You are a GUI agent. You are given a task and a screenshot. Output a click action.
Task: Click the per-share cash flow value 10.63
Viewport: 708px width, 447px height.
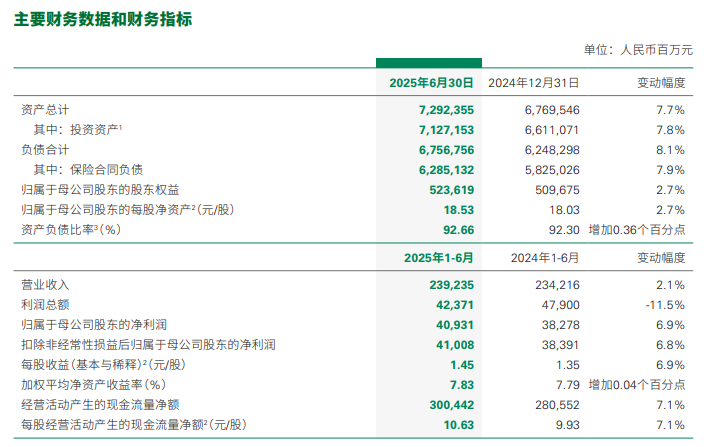[x=456, y=425]
